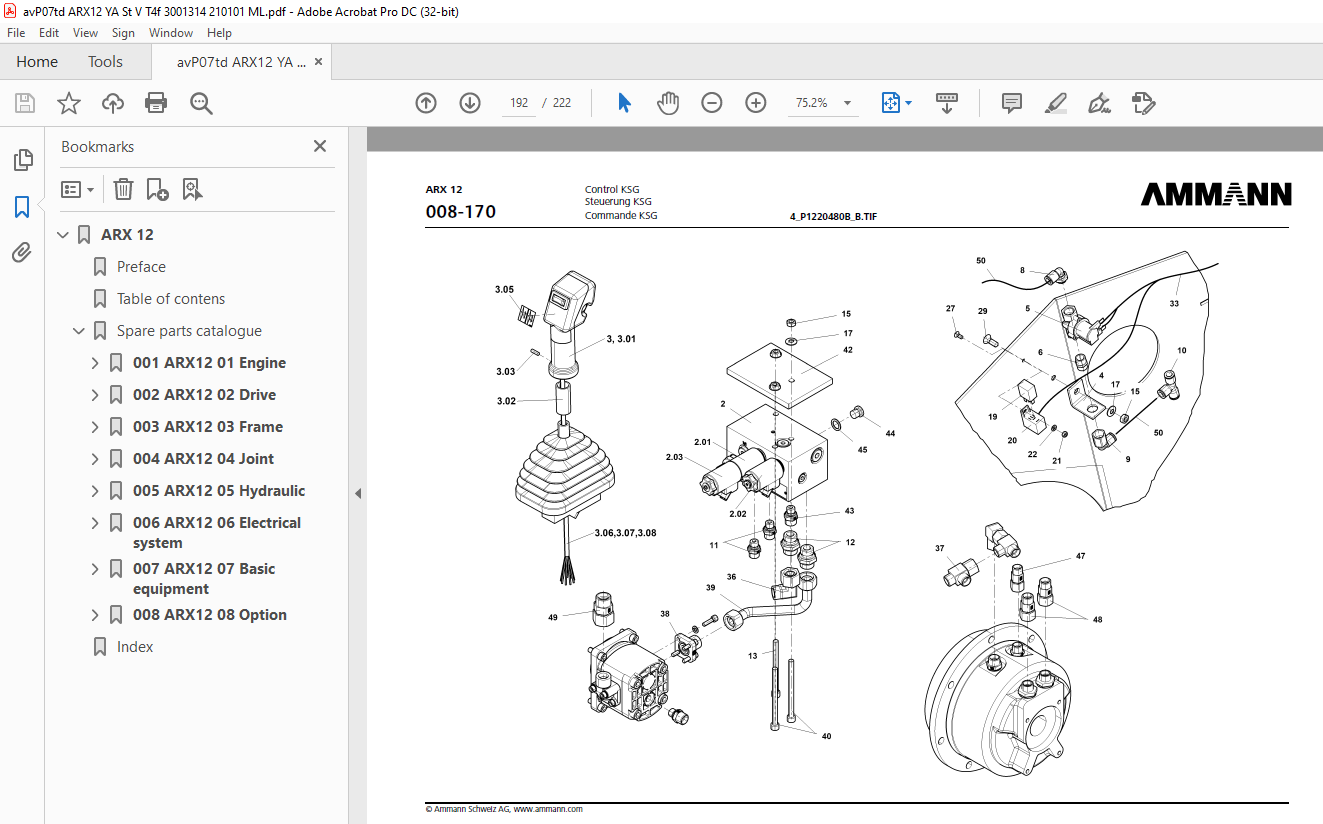Expand the 002 ARX12 02 Drive bookmark

tap(96, 395)
